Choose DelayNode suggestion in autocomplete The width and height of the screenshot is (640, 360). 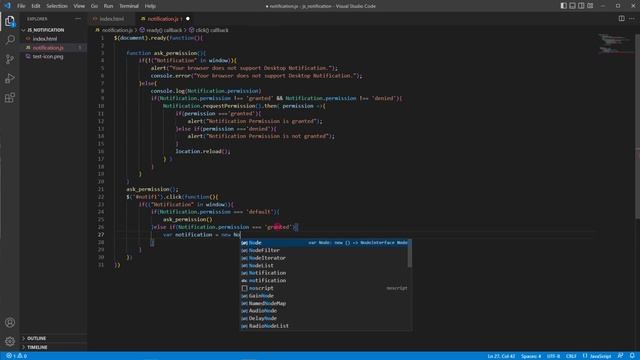(x=325, y=318)
